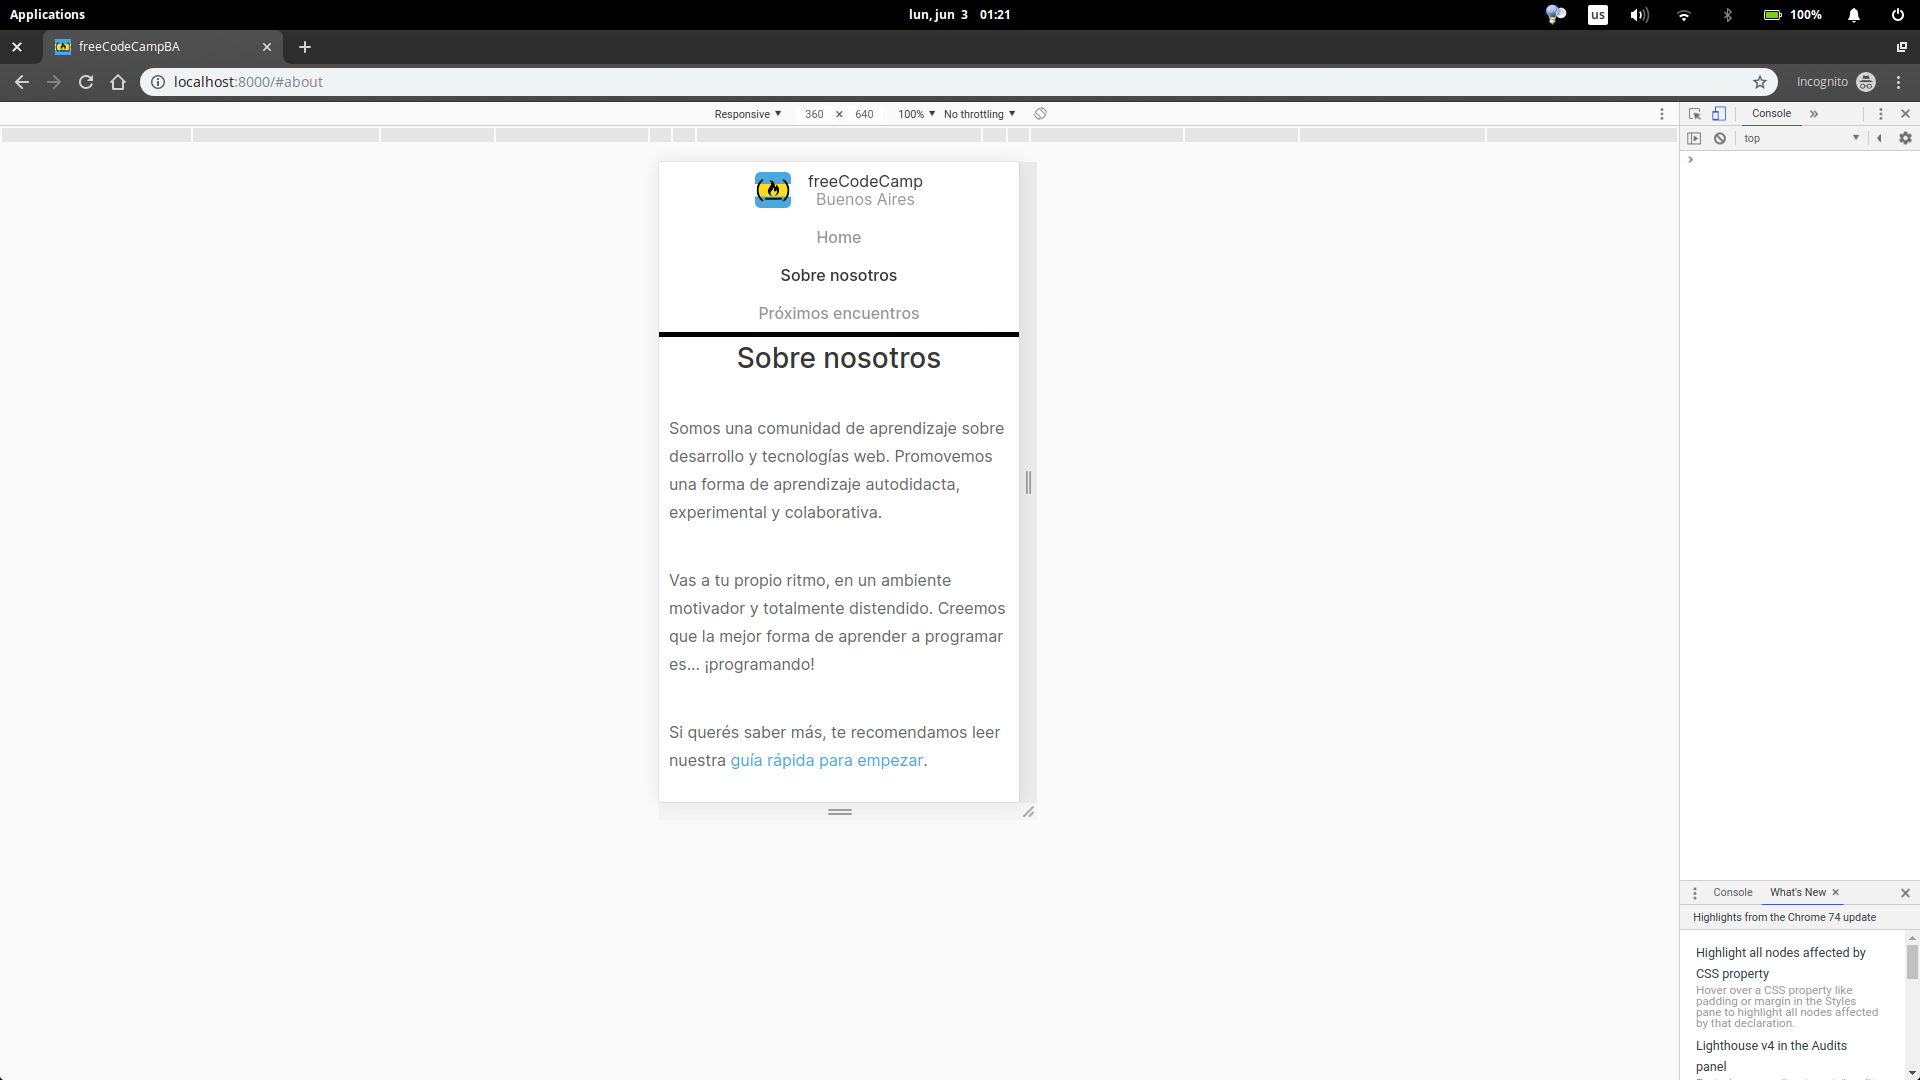Clear the console with ban icon

pyautogui.click(x=1720, y=139)
